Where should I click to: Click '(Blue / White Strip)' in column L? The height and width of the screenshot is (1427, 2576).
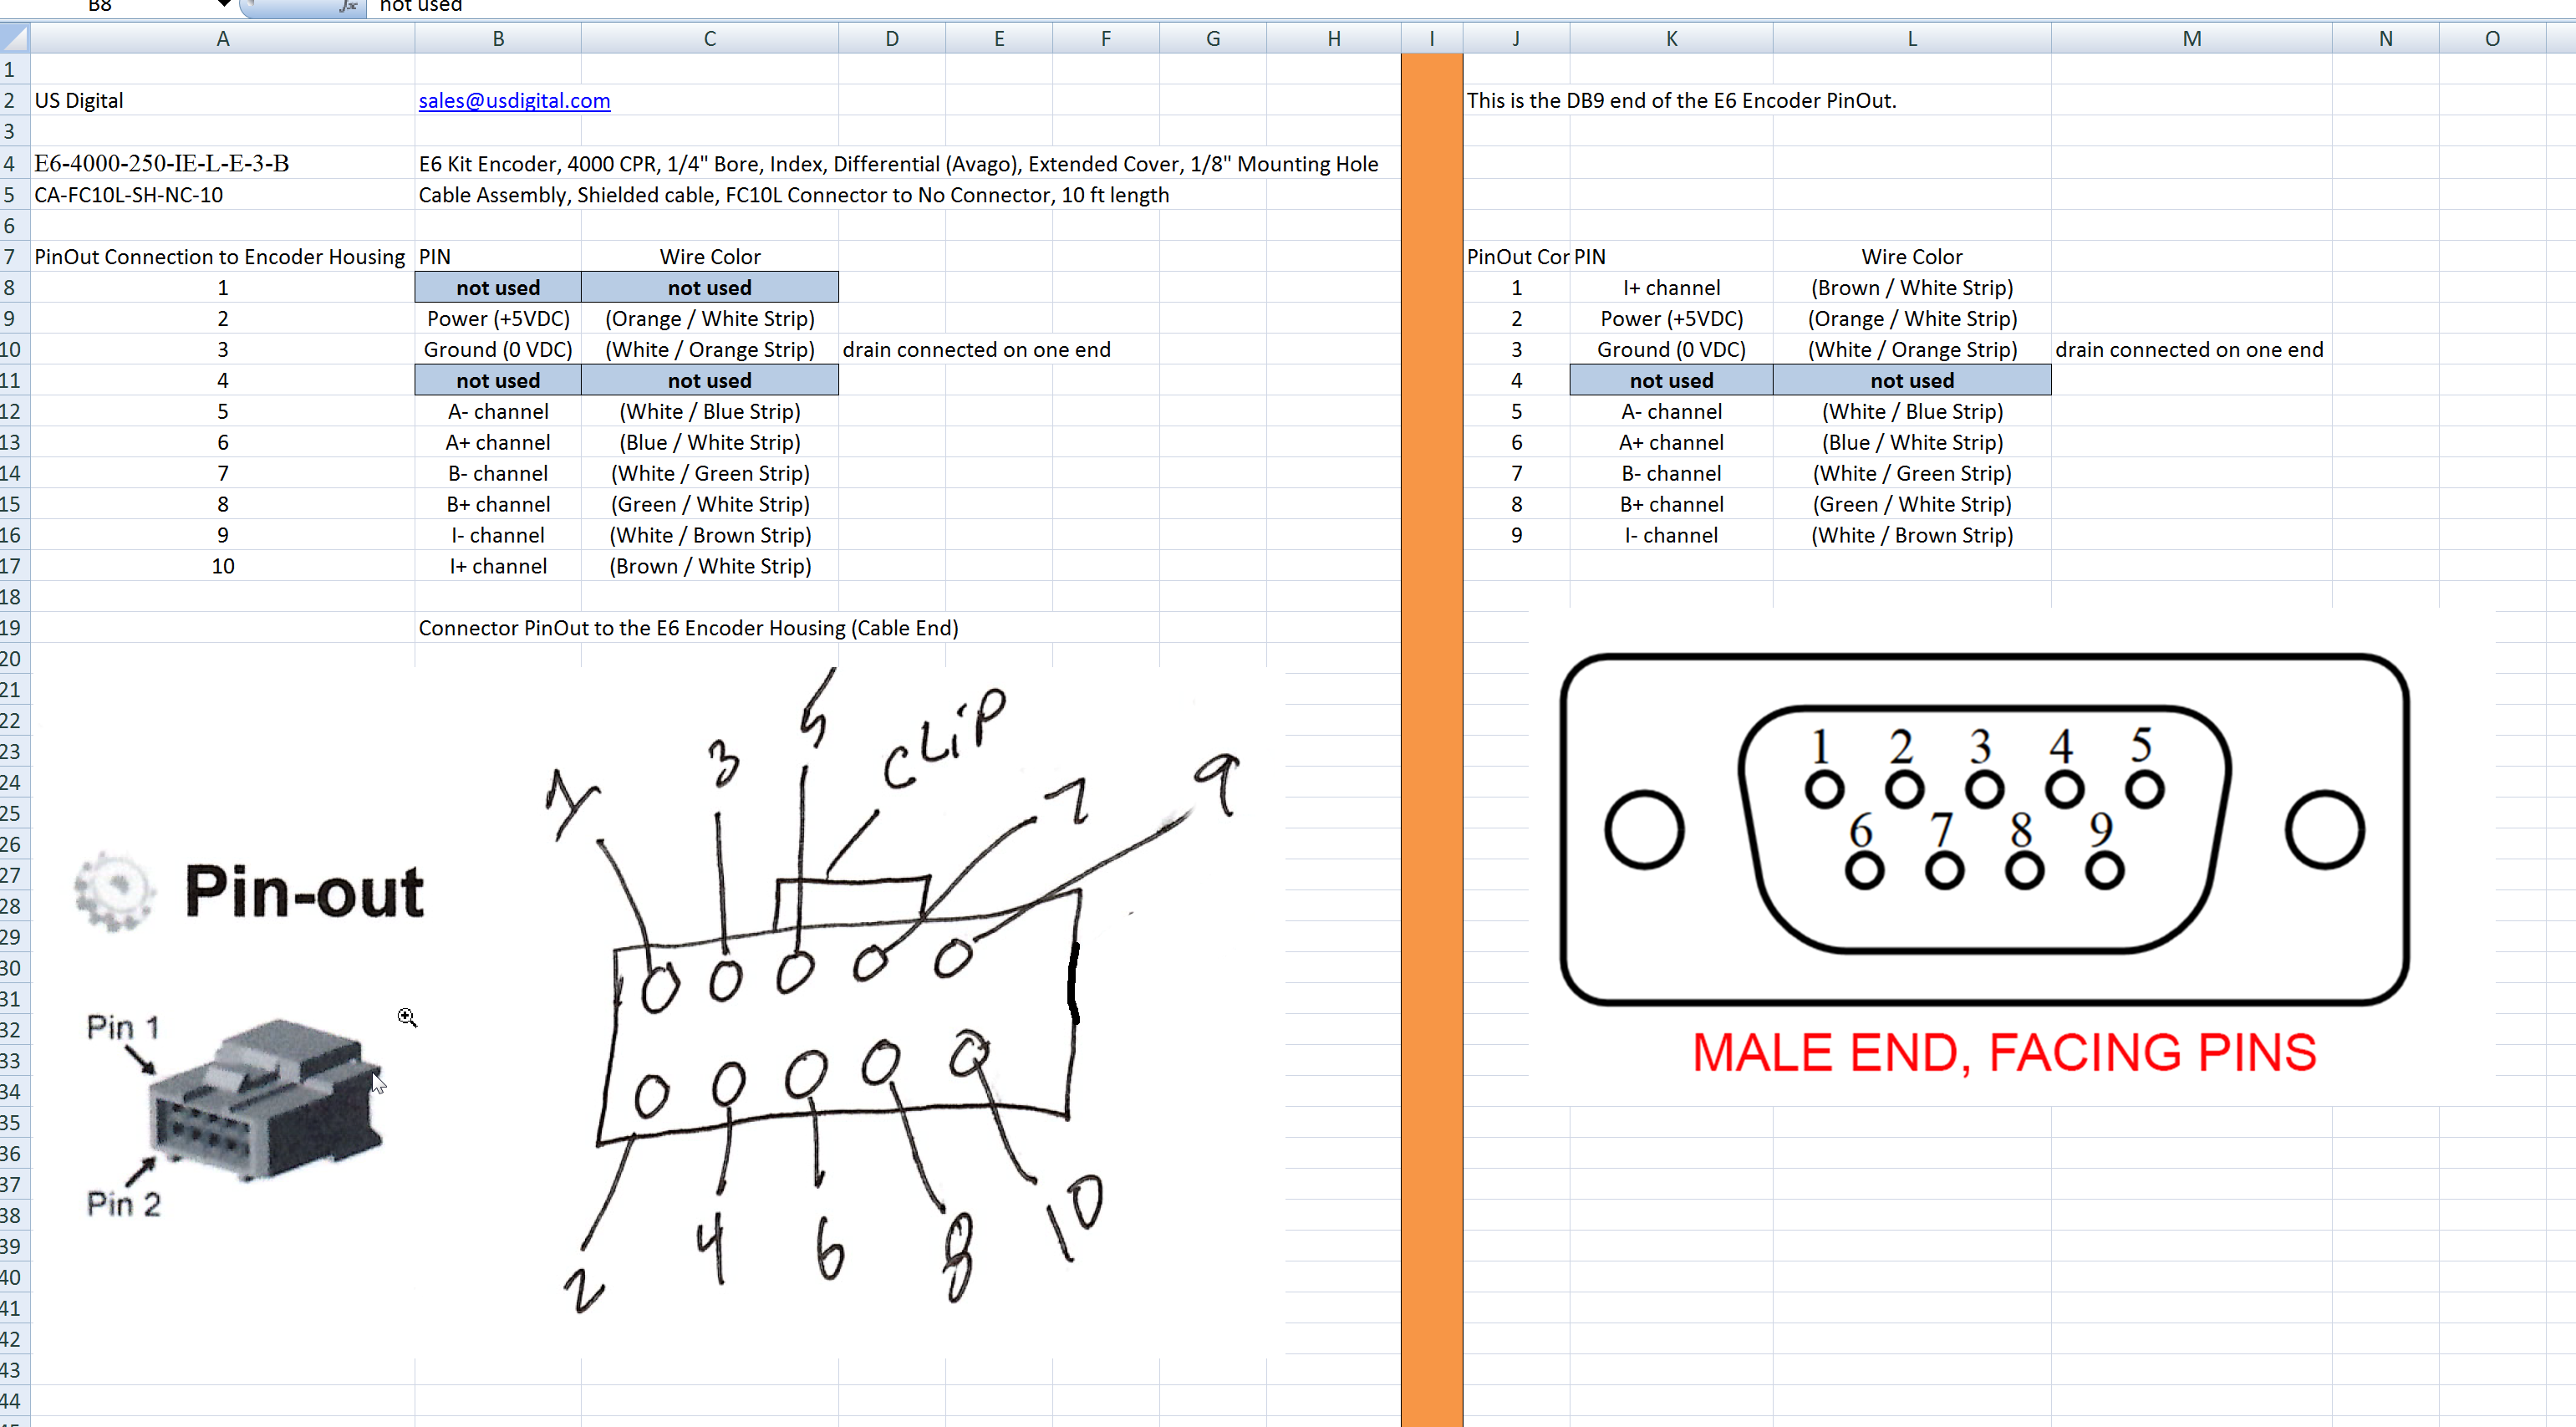1911,443
